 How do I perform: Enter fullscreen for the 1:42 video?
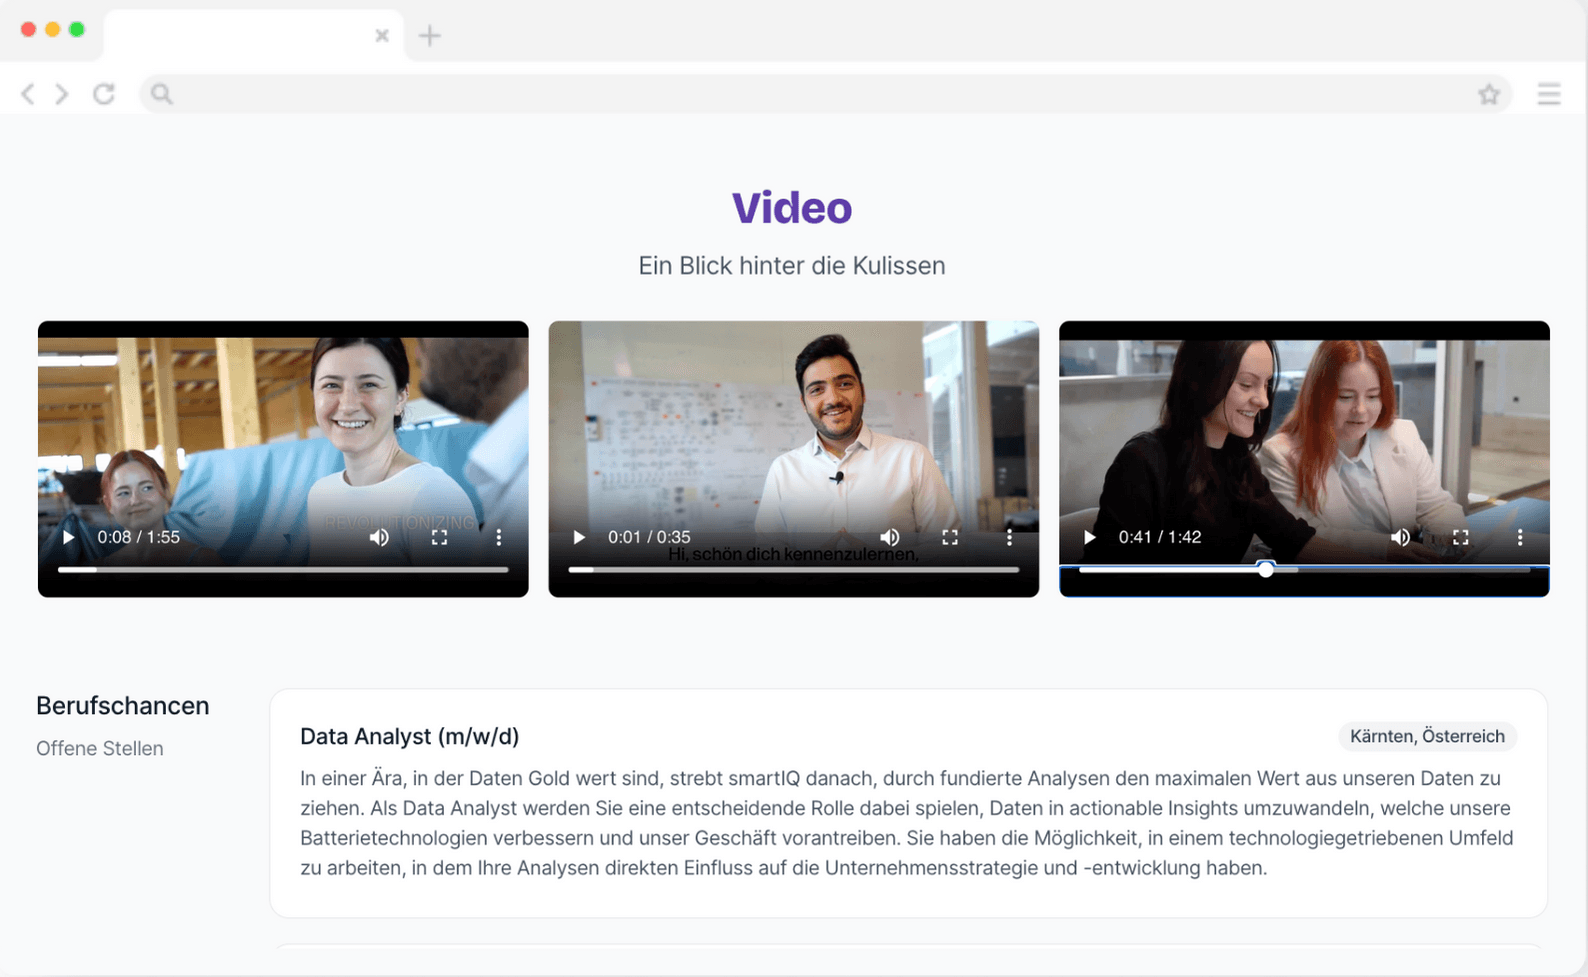pyautogui.click(x=1461, y=537)
